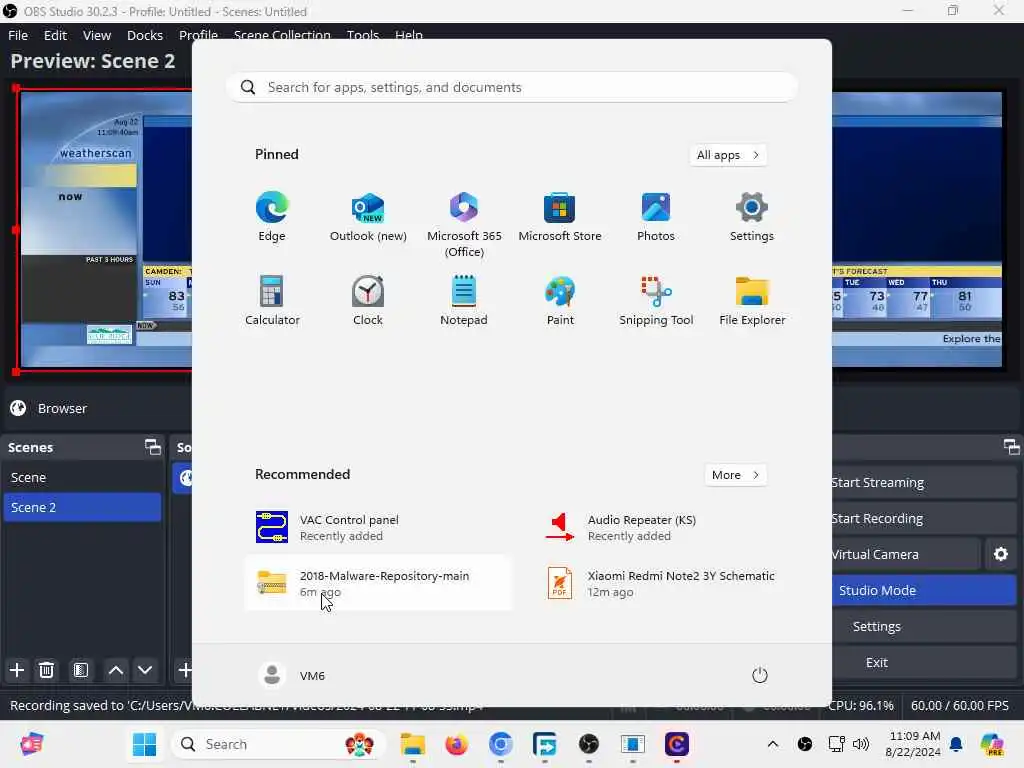
Task: Open OBS Edit menu
Action: pos(56,35)
